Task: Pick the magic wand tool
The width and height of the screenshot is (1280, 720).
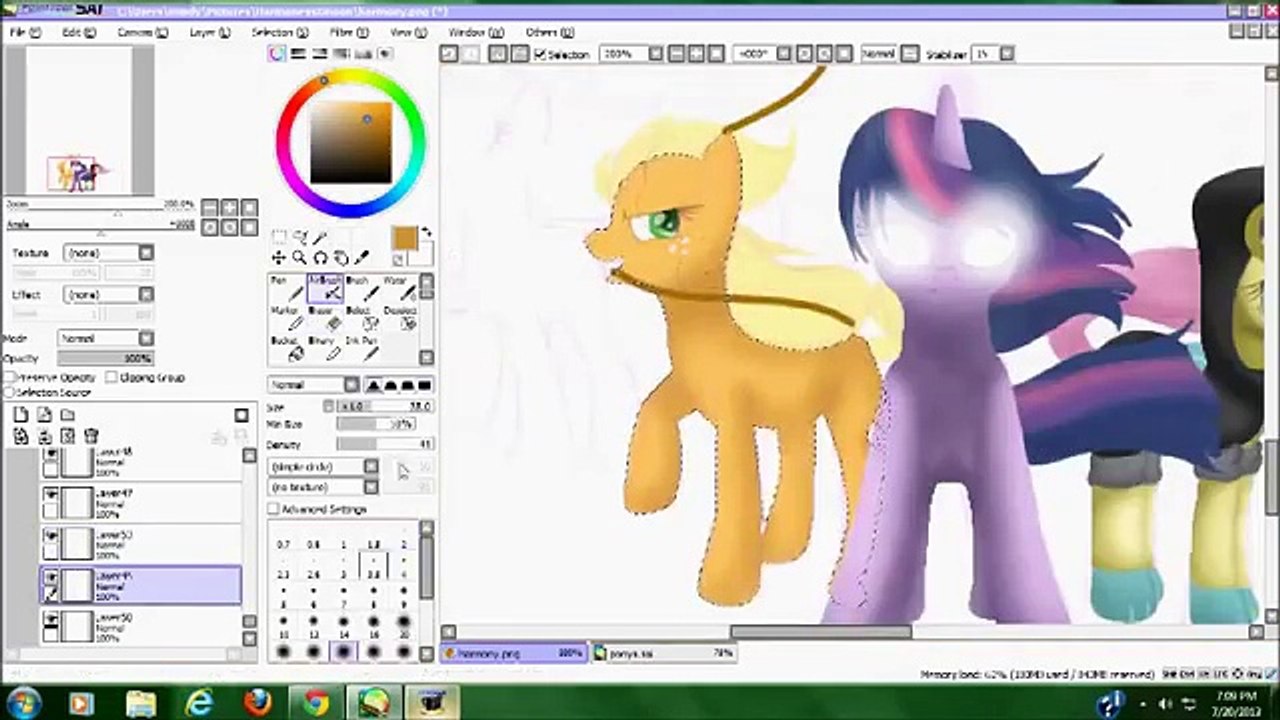Action: (x=320, y=237)
